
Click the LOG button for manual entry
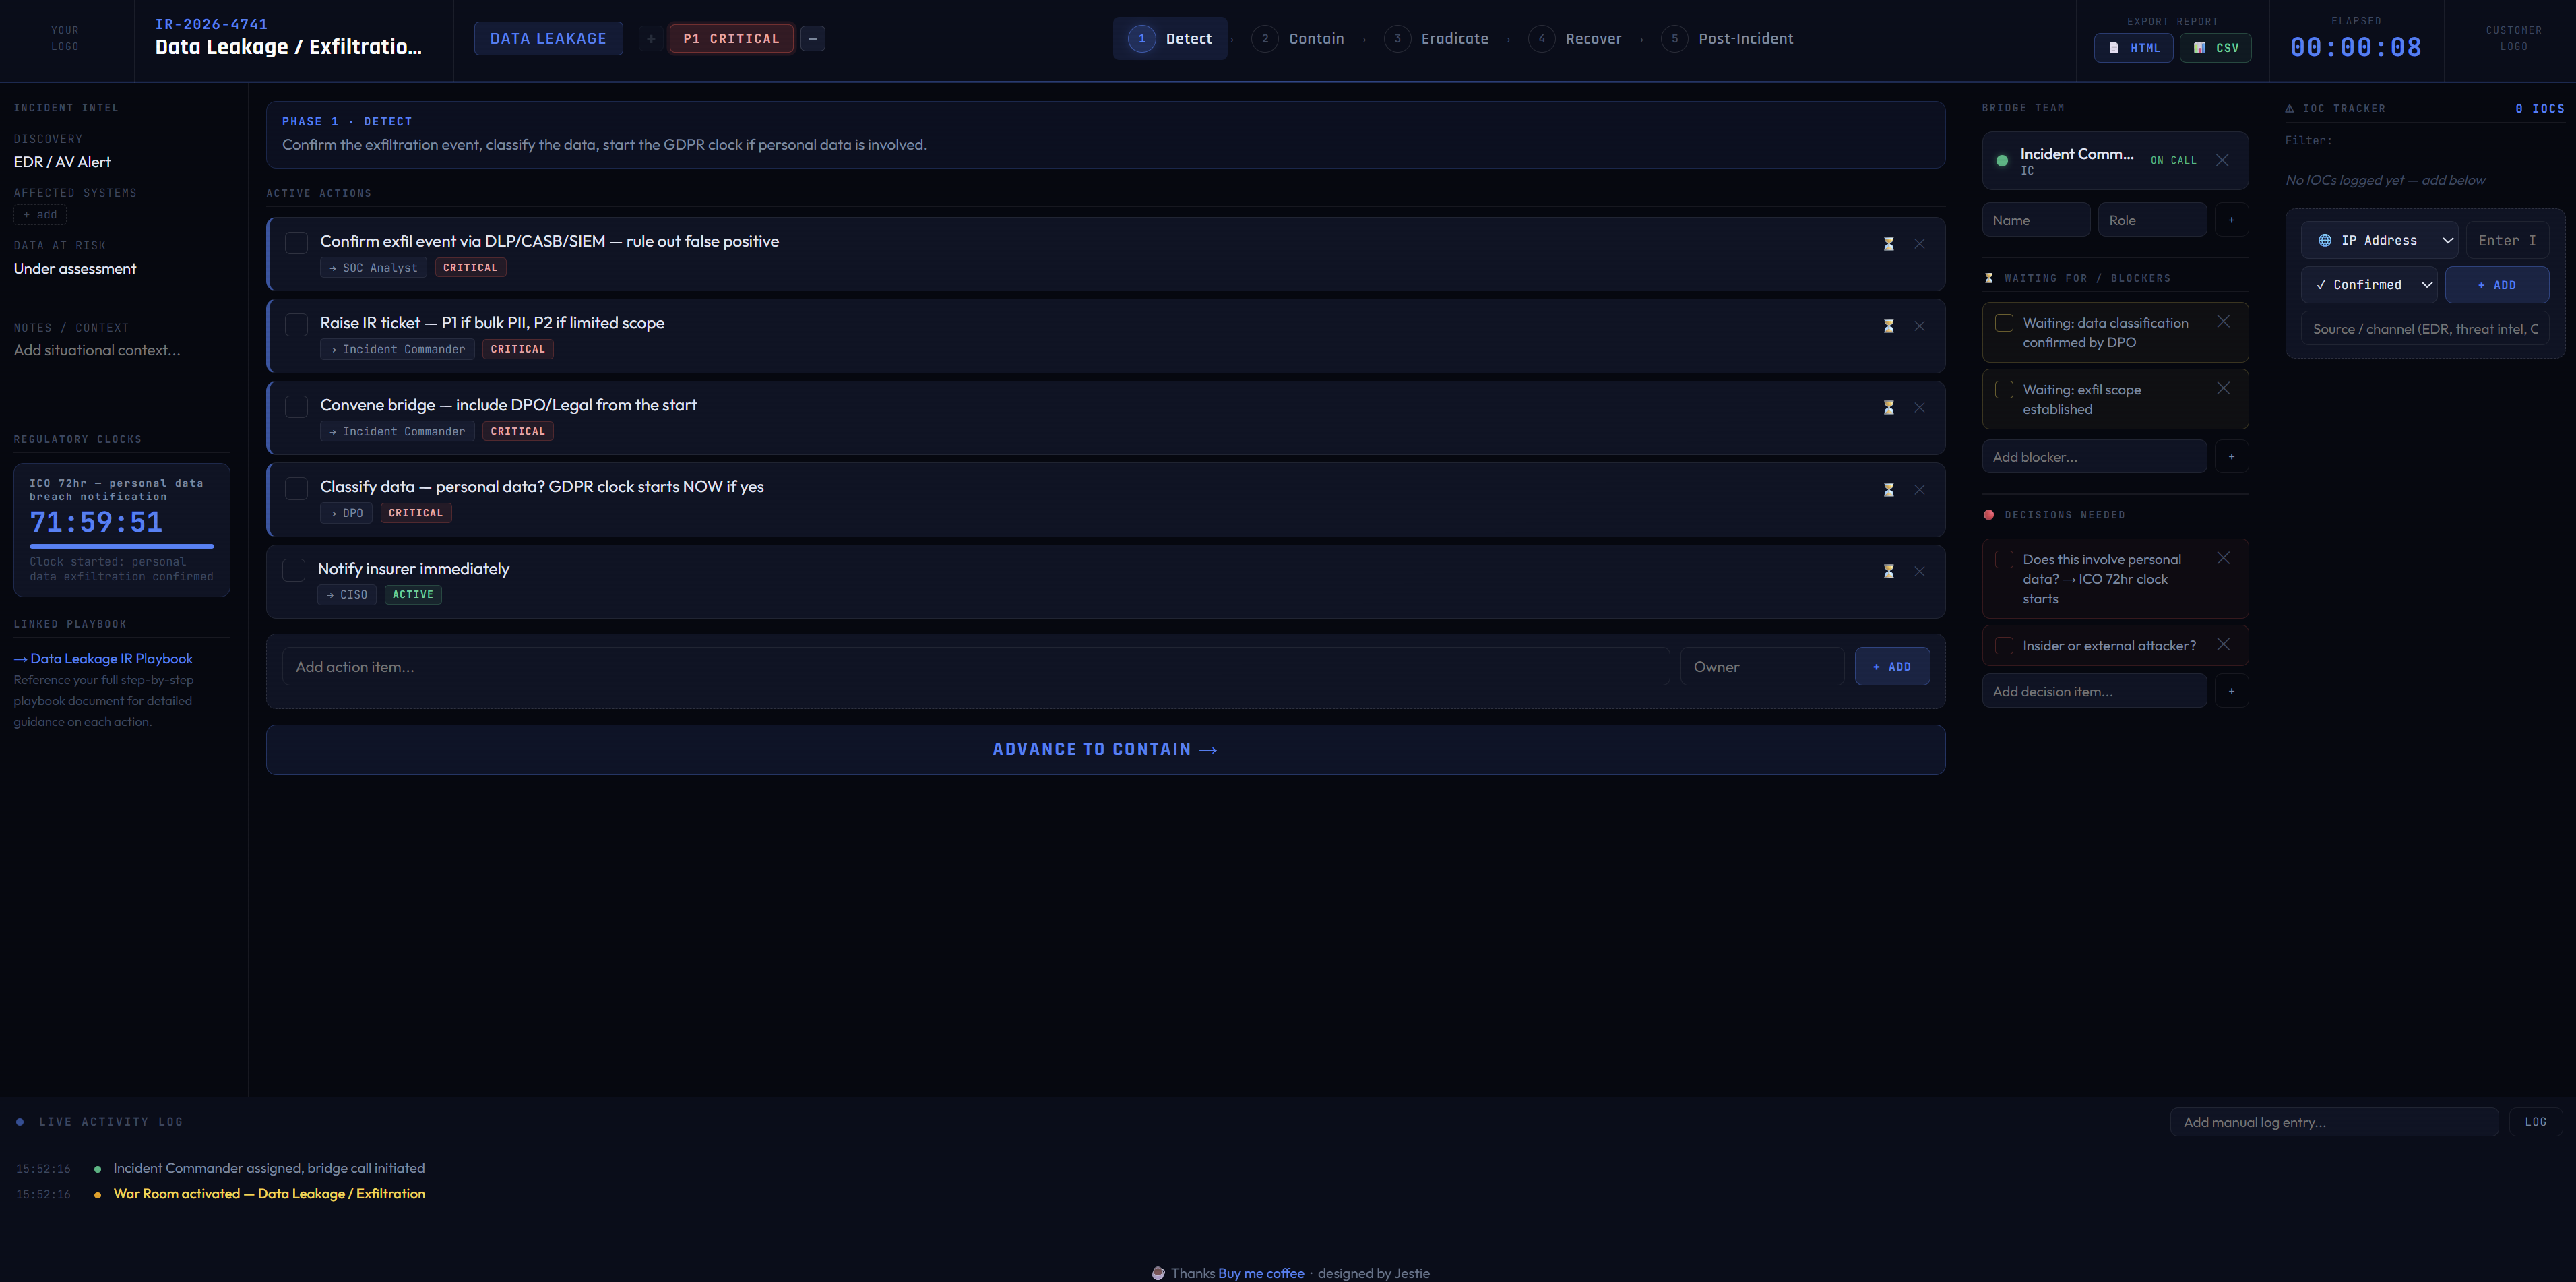coord(2535,1122)
